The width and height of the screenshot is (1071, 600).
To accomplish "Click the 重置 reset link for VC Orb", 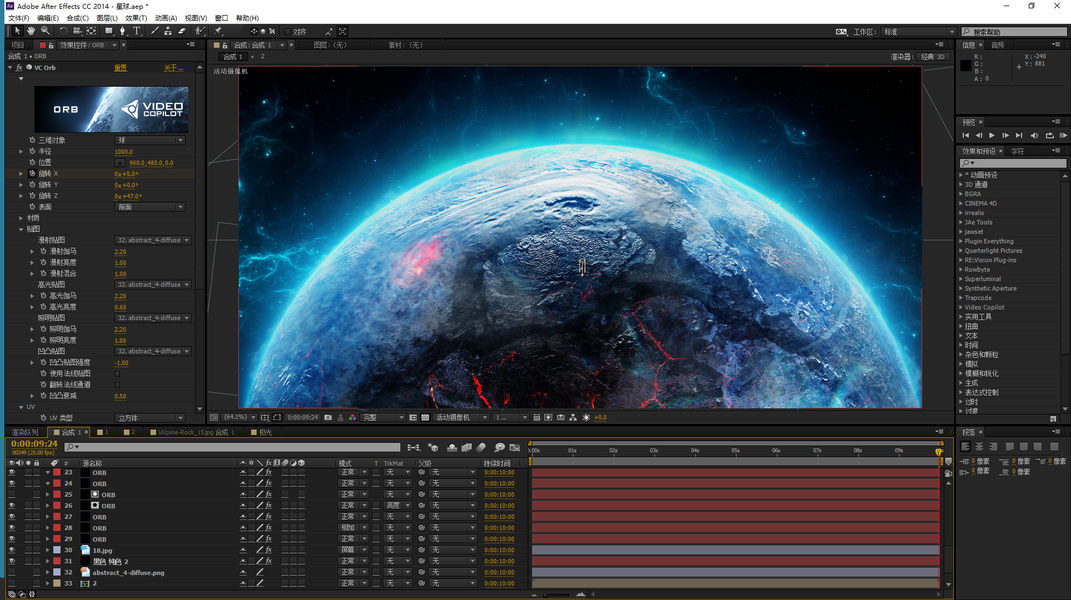I will coord(120,68).
